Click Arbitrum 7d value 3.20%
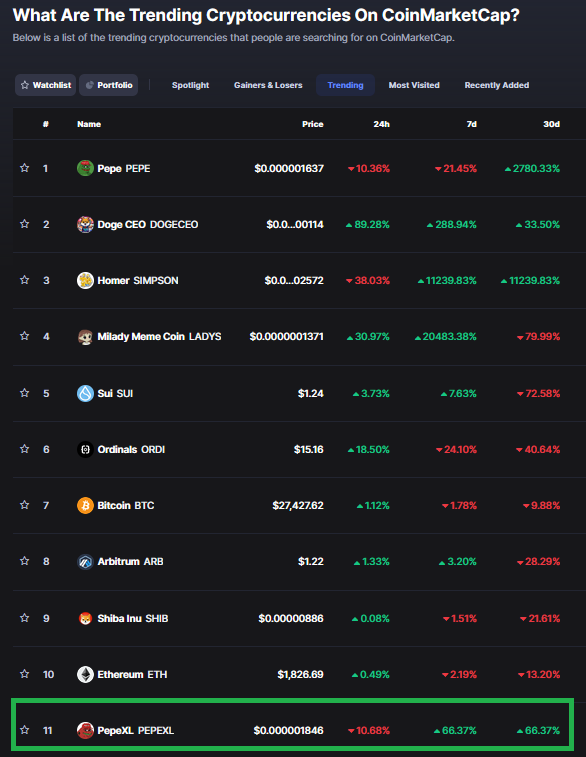 [x=458, y=561]
